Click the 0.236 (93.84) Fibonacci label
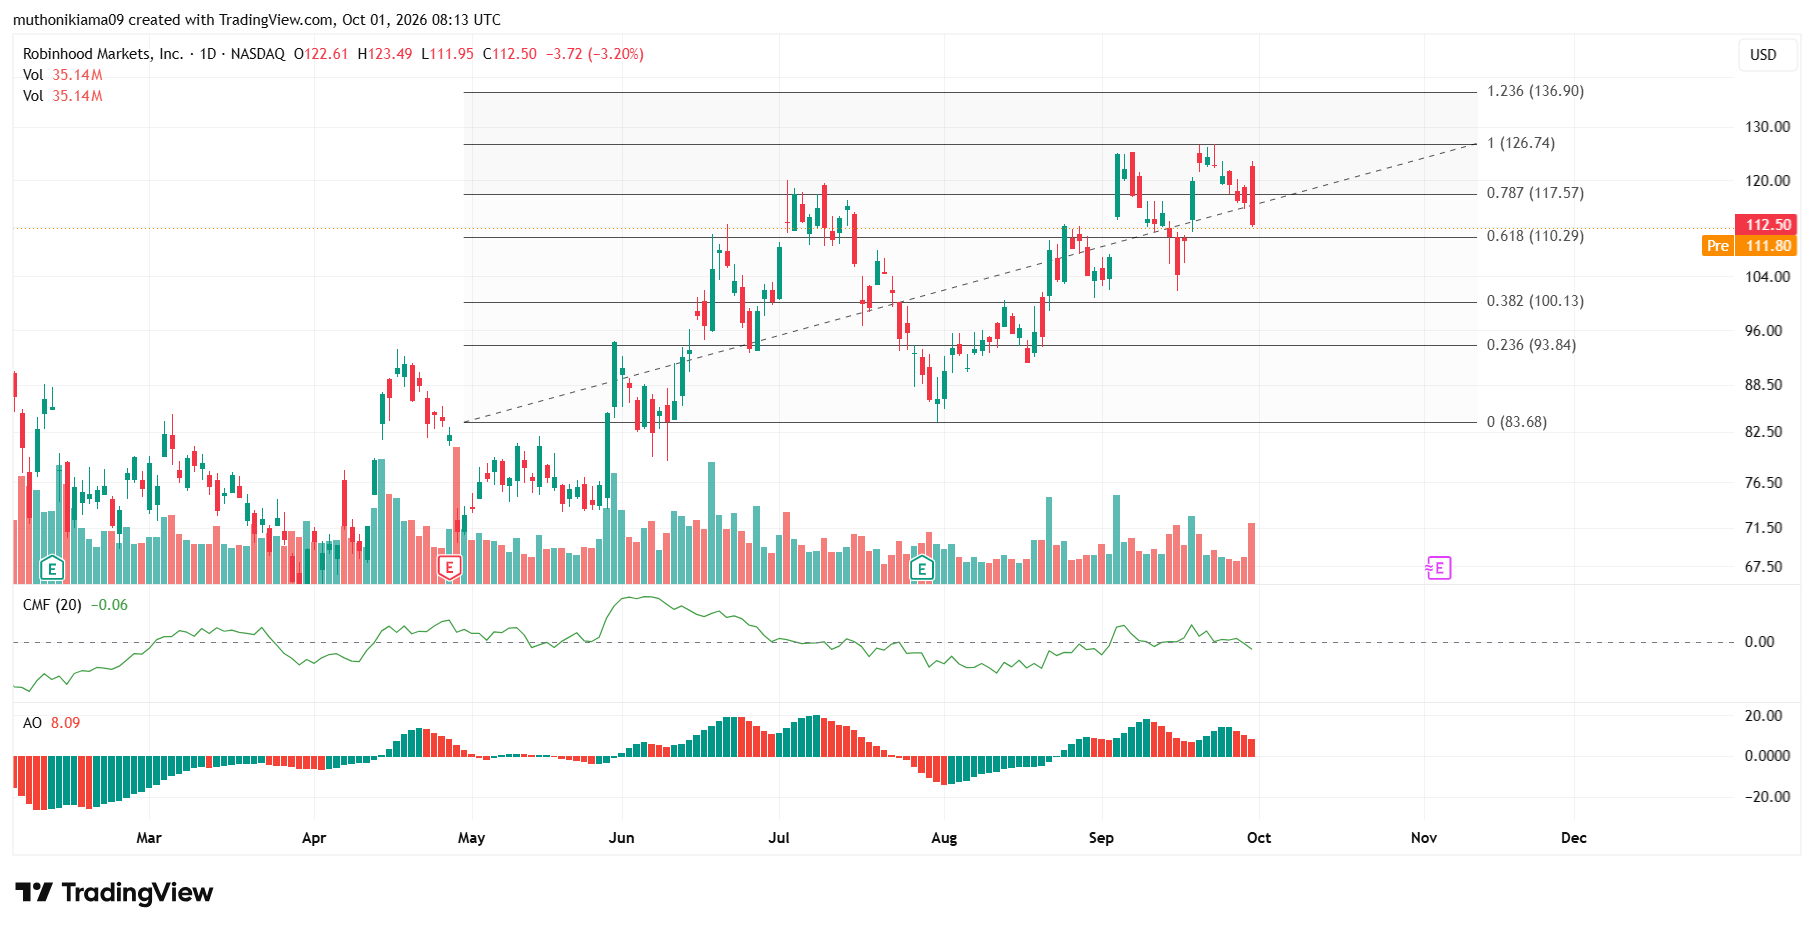This screenshot has width=1814, height=930. 1531,345
